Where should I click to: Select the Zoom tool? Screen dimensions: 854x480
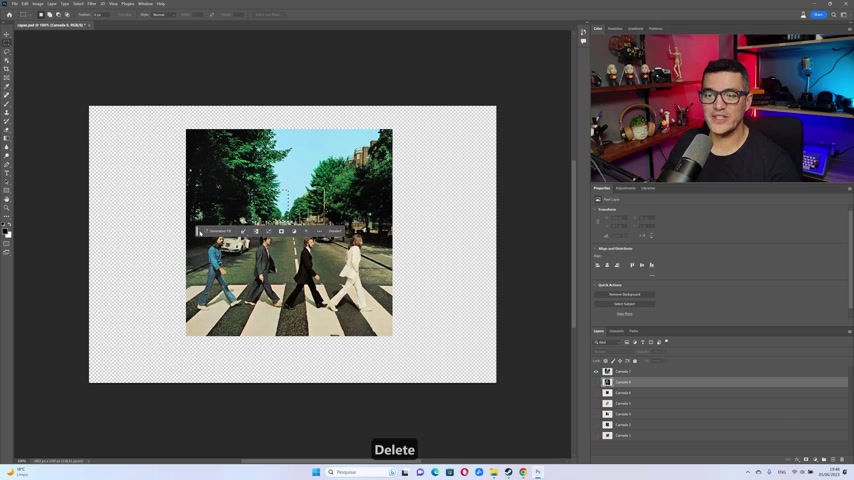pyautogui.click(x=7, y=208)
